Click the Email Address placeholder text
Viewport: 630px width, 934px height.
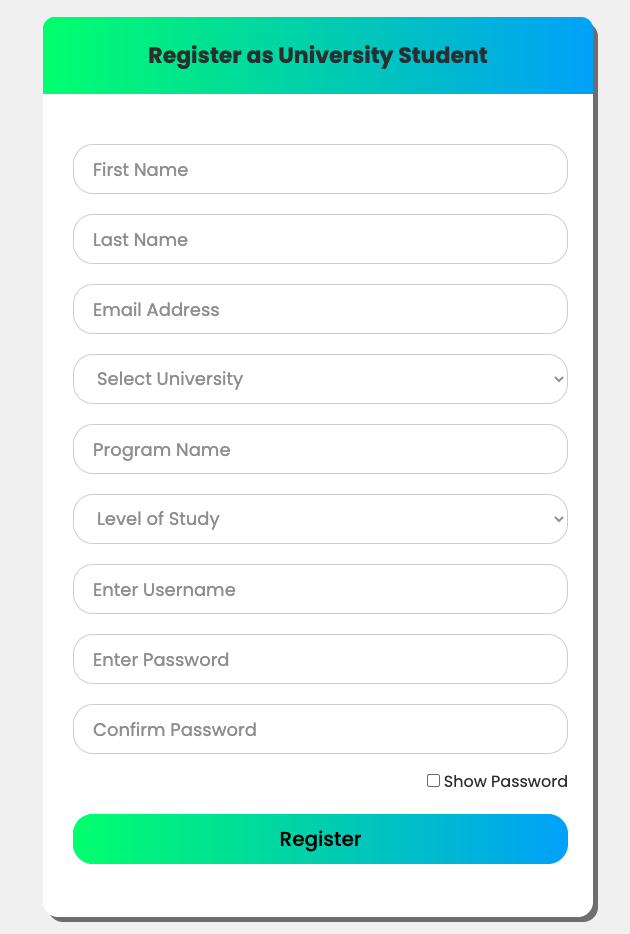coord(156,310)
